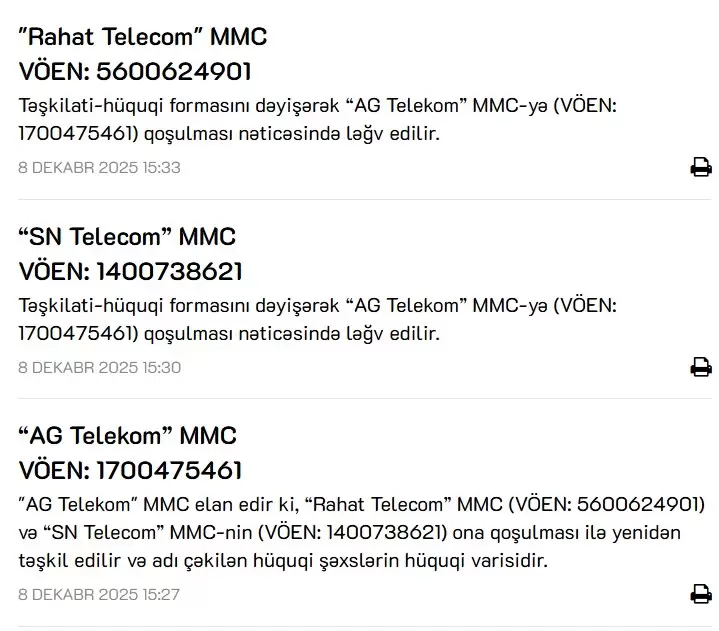The image size is (719, 631).
Task: Click the VÖEN: 1700475461 heading line
Action: coord(131,470)
